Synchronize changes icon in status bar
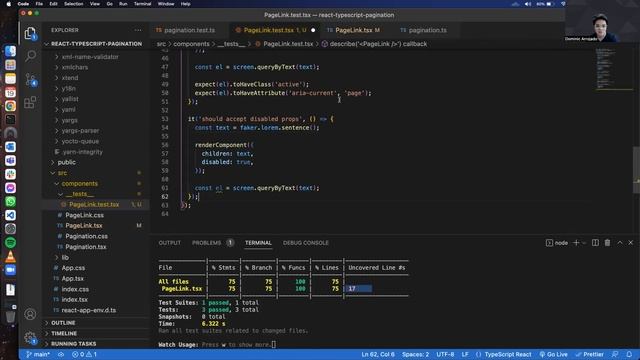This screenshot has height=360, width=640. coord(61,354)
